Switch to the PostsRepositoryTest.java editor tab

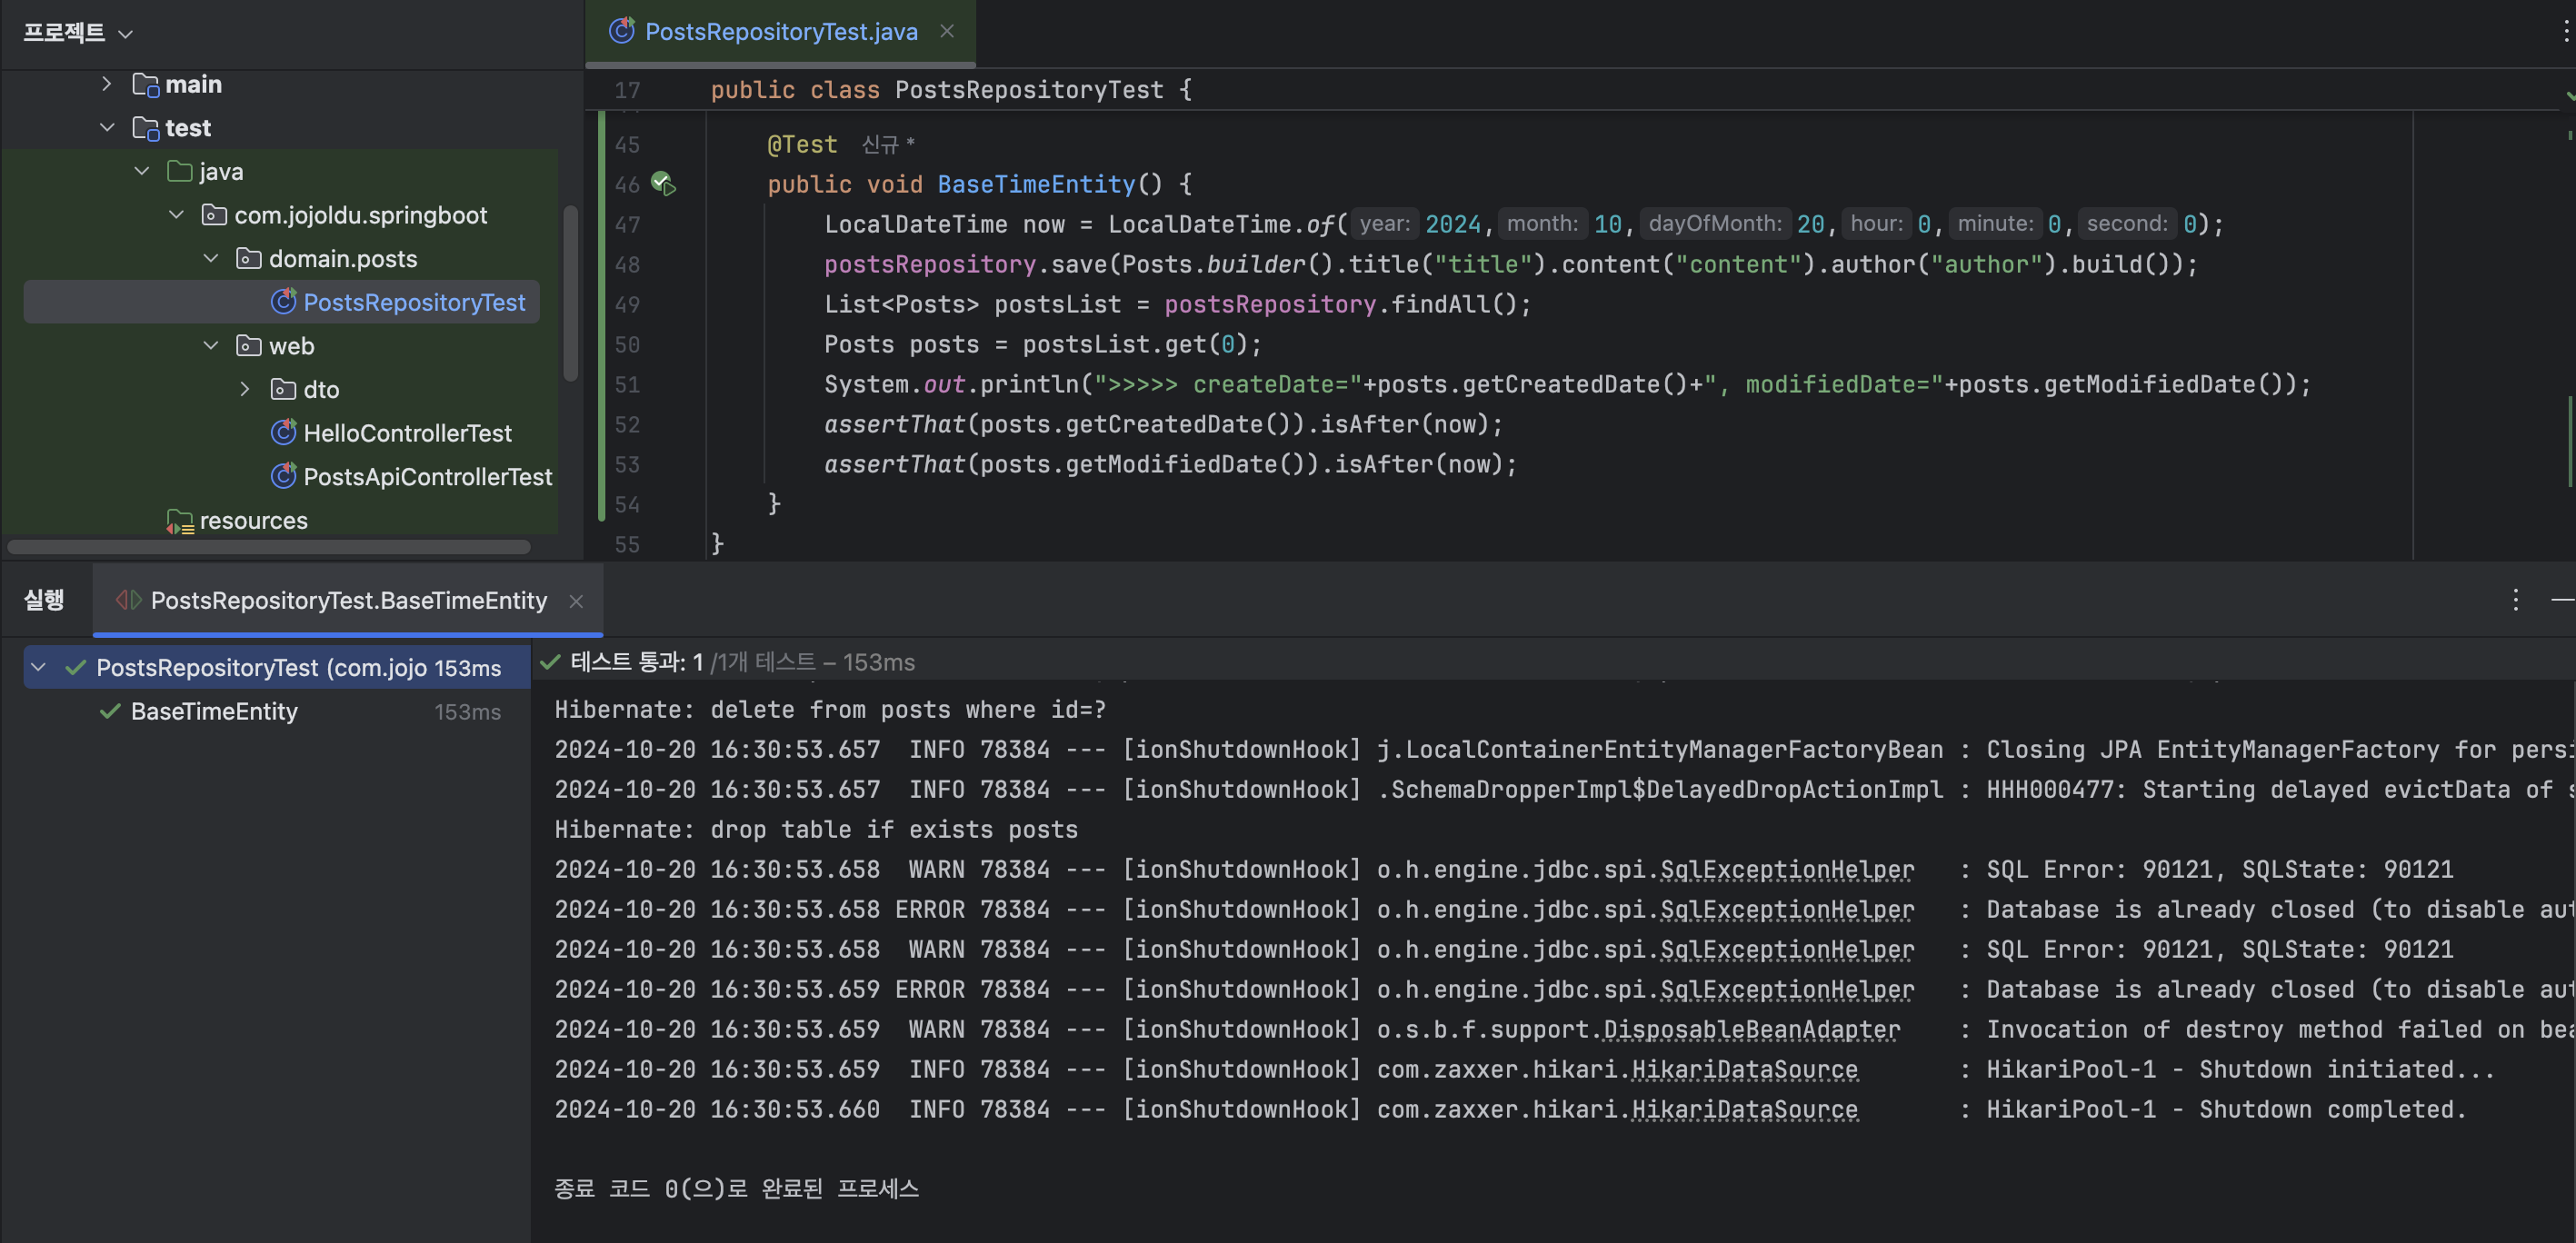[780, 32]
